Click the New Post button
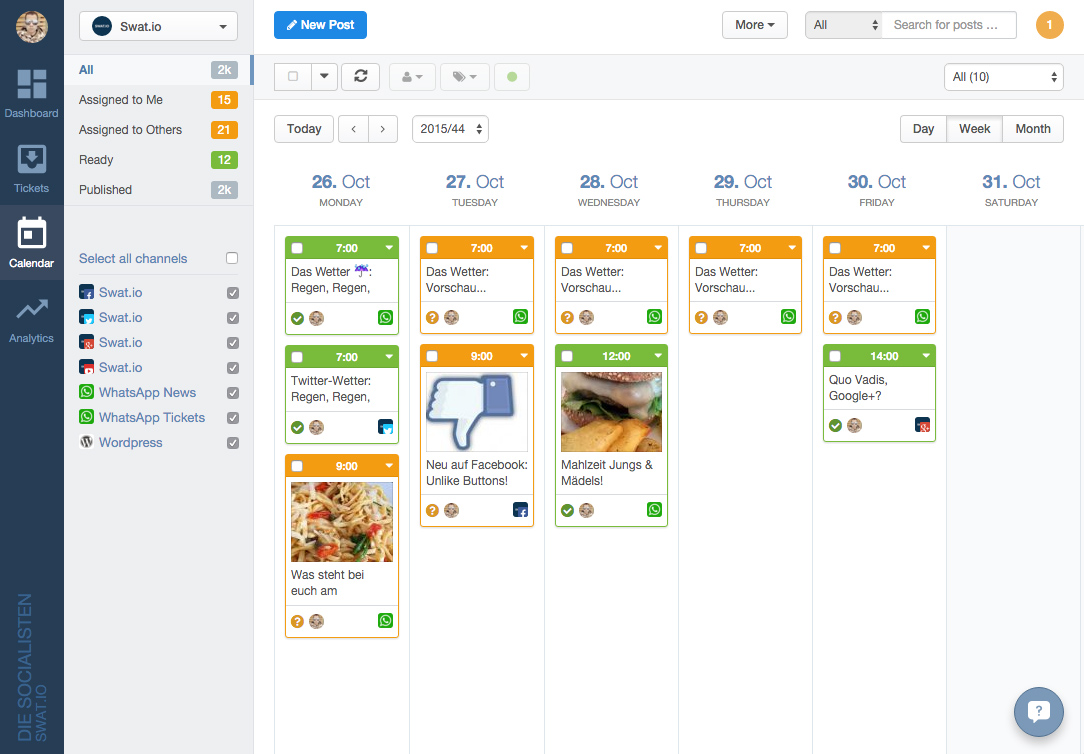Image resolution: width=1084 pixels, height=754 pixels. tap(320, 25)
